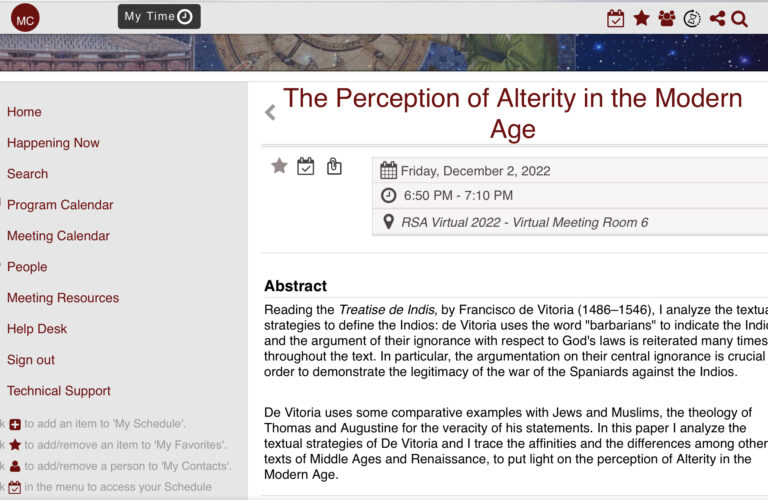The height and width of the screenshot is (500, 768).
Task: Click the search magnifier icon in header
Action: [x=739, y=18]
